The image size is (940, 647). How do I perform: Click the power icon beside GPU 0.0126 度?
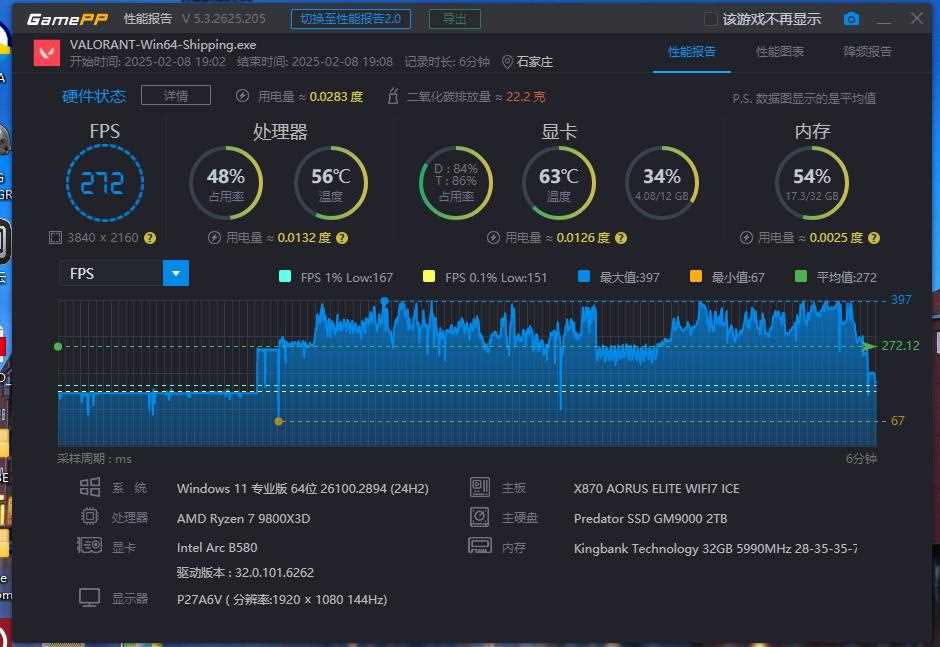pyautogui.click(x=493, y=238)
